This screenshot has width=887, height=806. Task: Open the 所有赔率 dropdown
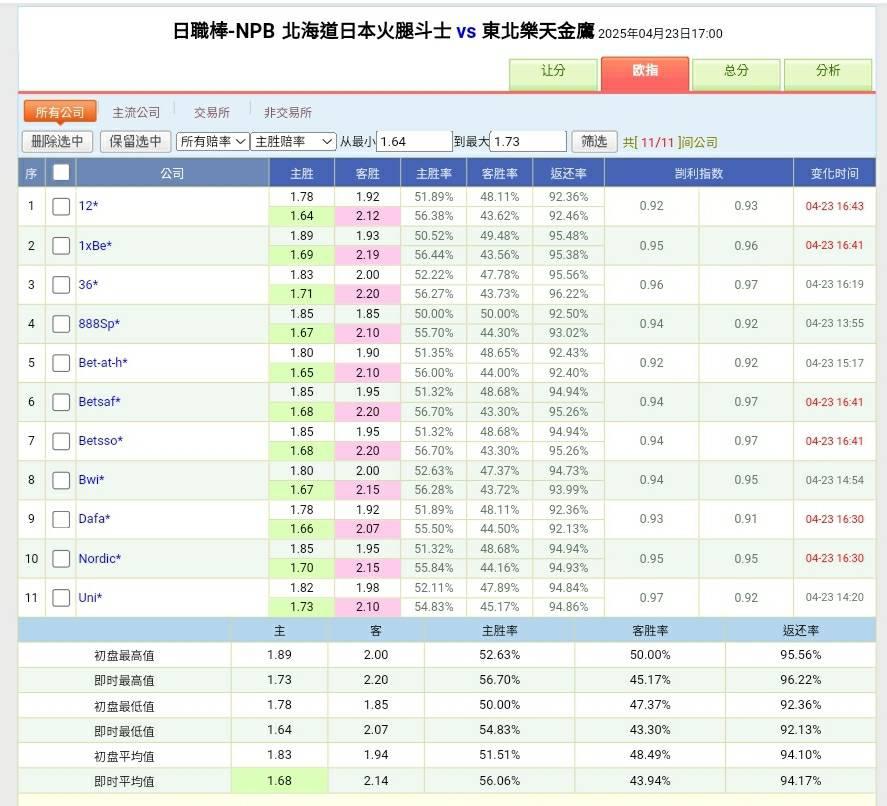[212, 141]
